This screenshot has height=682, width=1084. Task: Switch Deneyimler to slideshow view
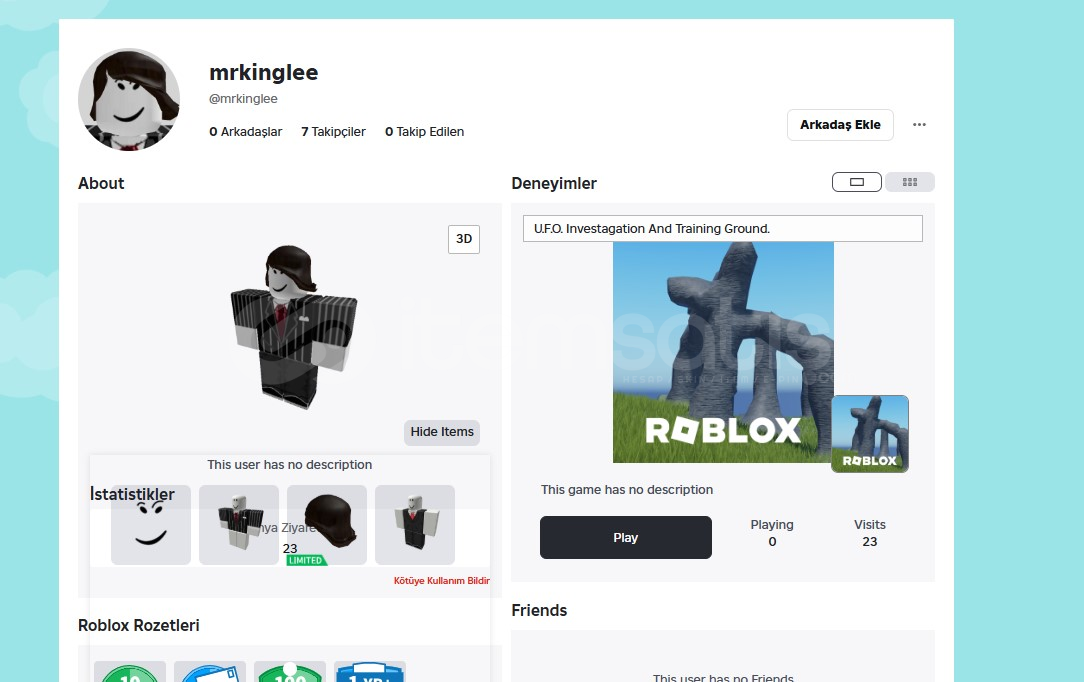tap(857, 182)
